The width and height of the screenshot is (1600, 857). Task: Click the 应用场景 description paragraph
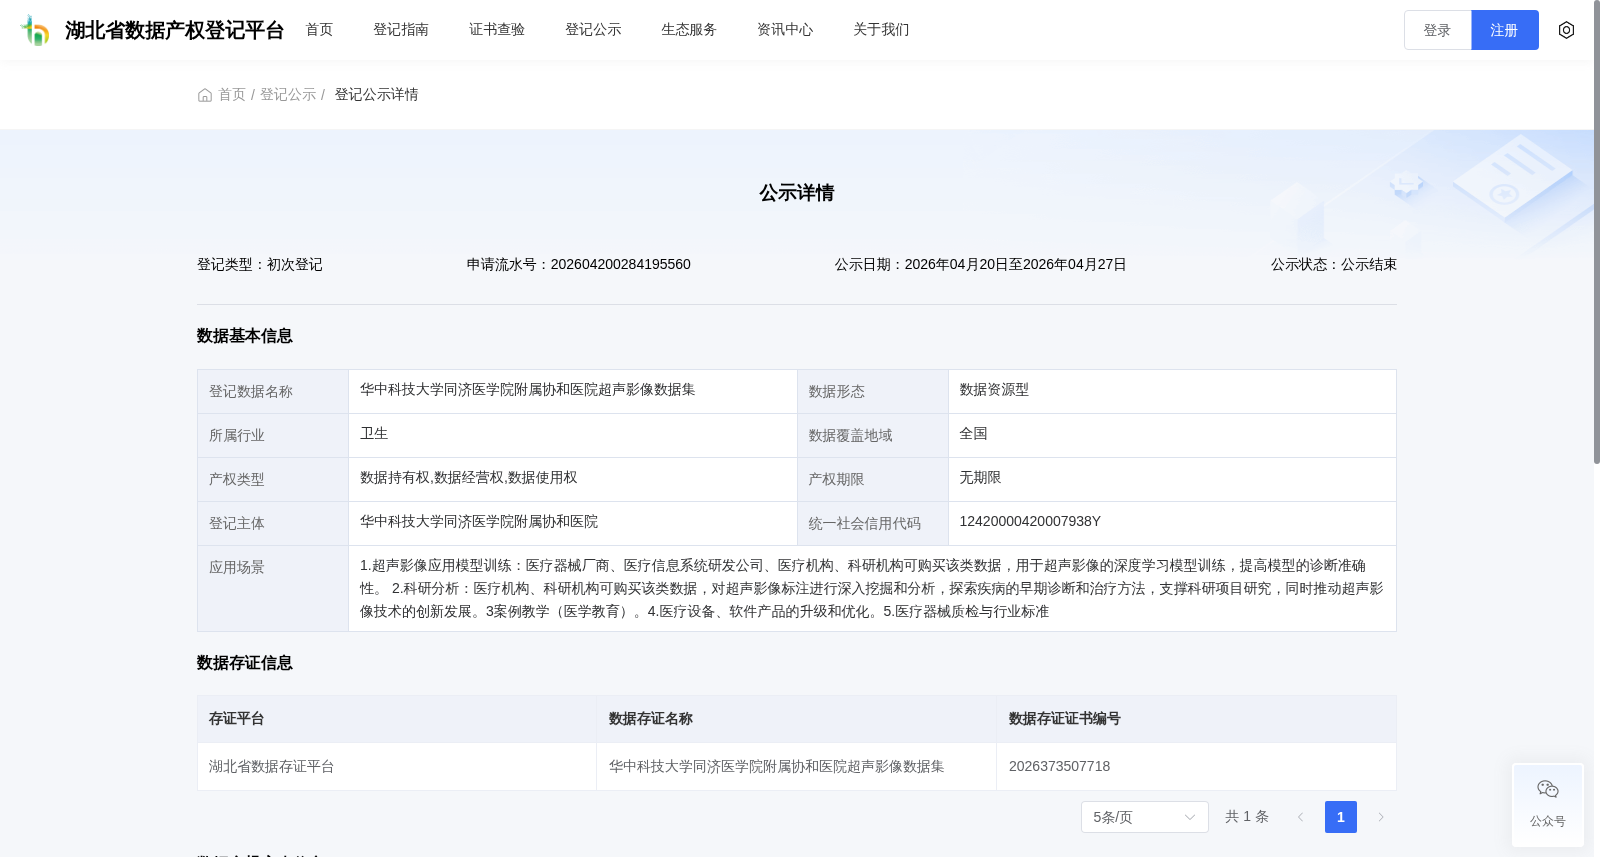[872, 589]
